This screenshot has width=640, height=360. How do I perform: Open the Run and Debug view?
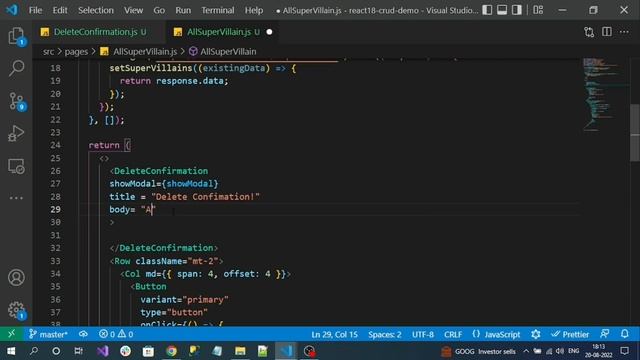coord(16,133)
